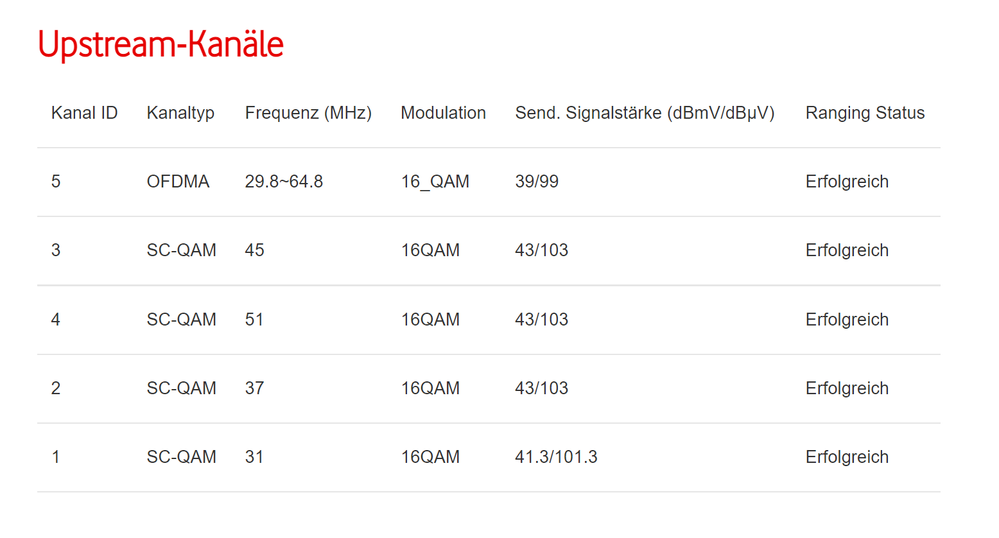The width and height of the screenshot is (999, 538).
Task: Click the Send. Signalstärke column header
Action: click(644, 113)
